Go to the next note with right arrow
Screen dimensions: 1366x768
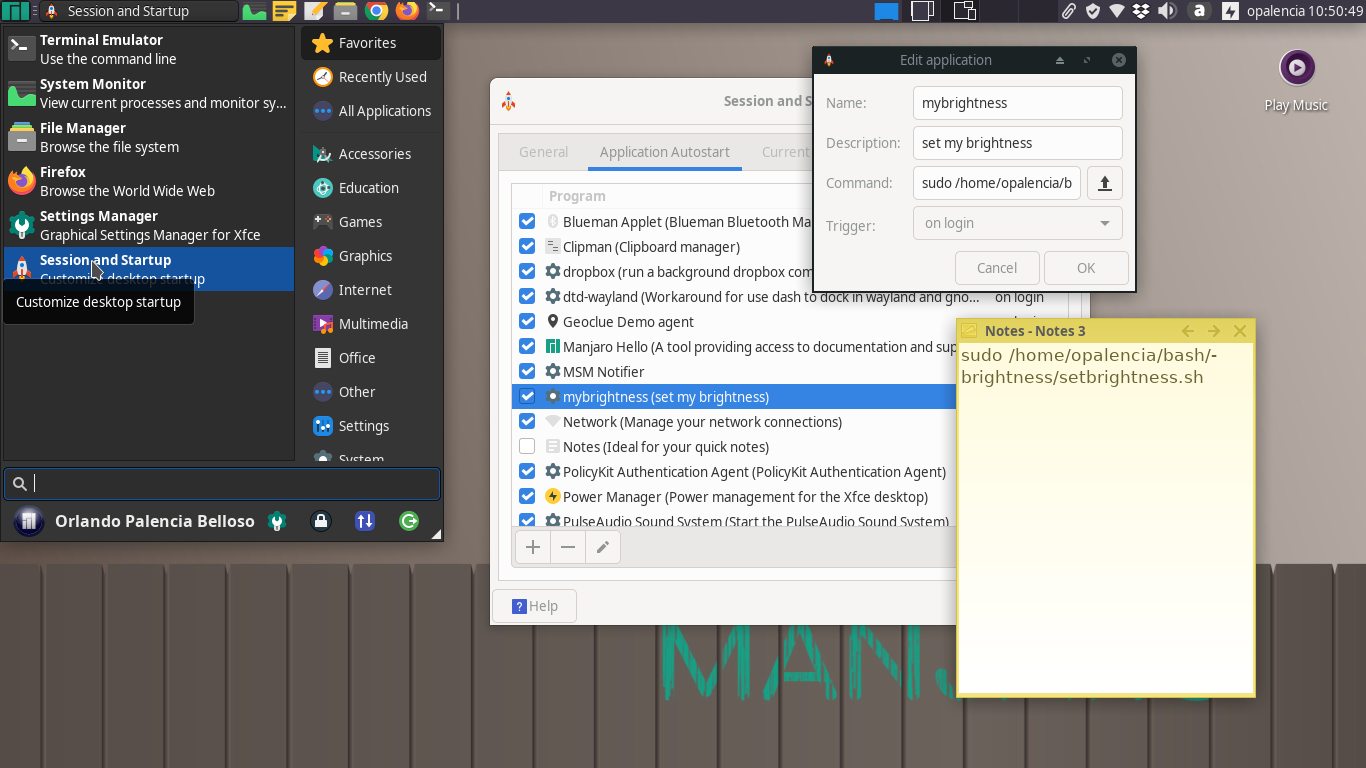[1214, 331]
